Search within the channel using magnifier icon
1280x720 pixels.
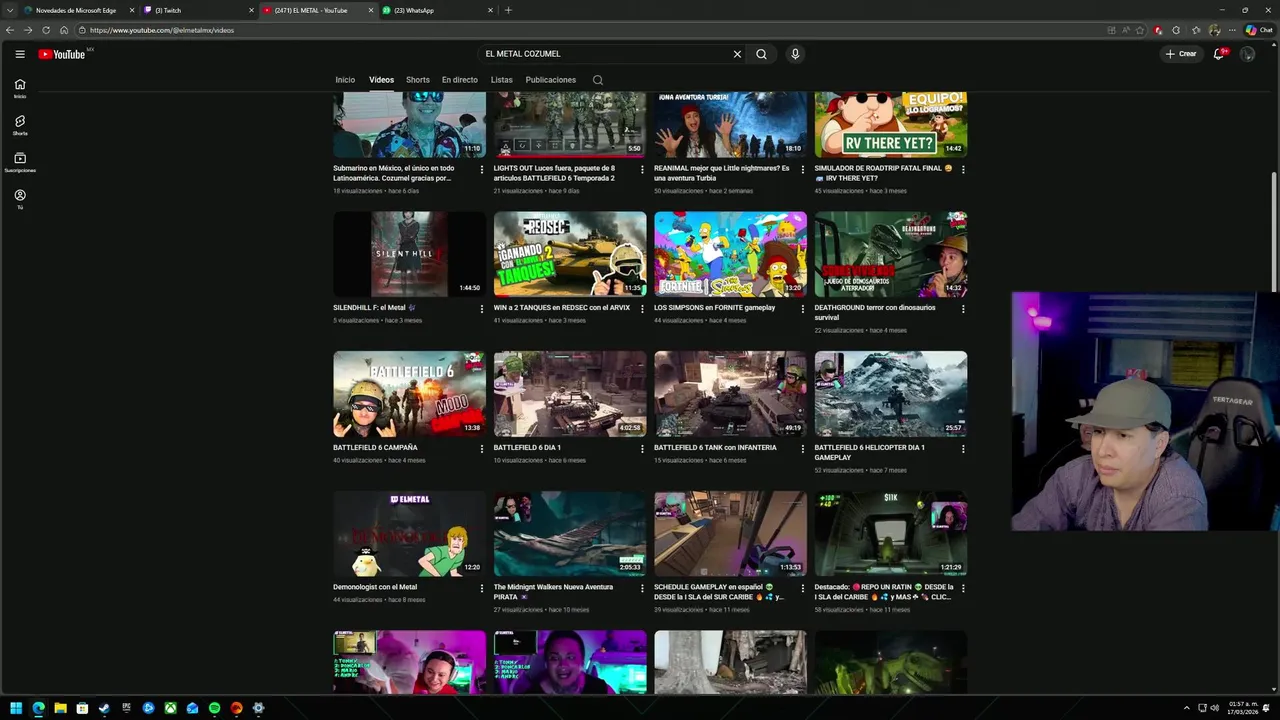coord(598,80)
